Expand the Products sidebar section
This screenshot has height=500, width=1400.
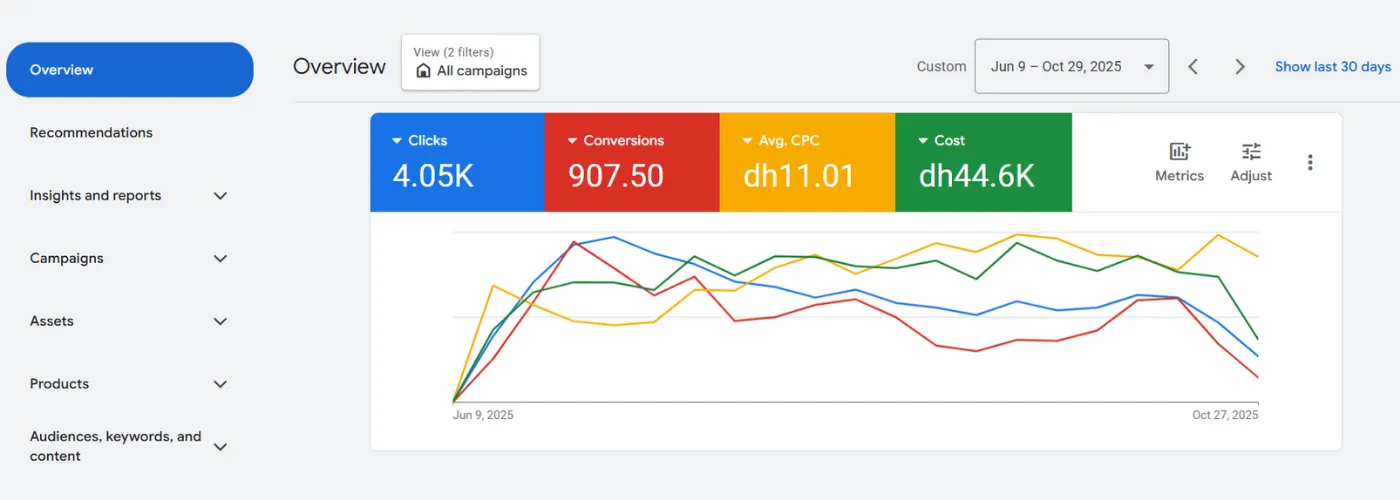click(x=221, y=384)
